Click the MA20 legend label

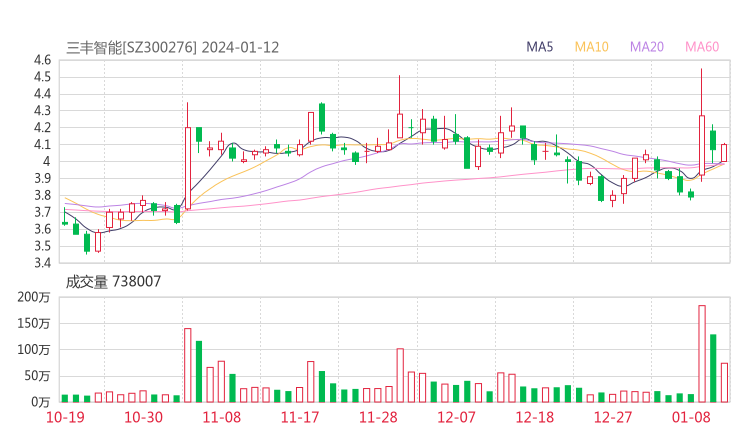tap(647, 47)
